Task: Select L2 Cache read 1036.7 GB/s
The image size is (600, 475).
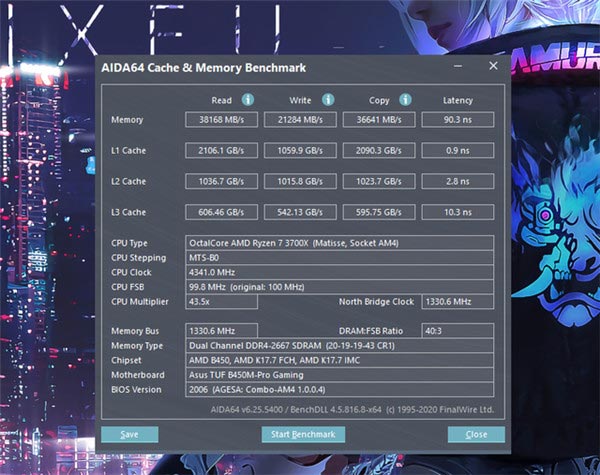Action: point(222,181)
